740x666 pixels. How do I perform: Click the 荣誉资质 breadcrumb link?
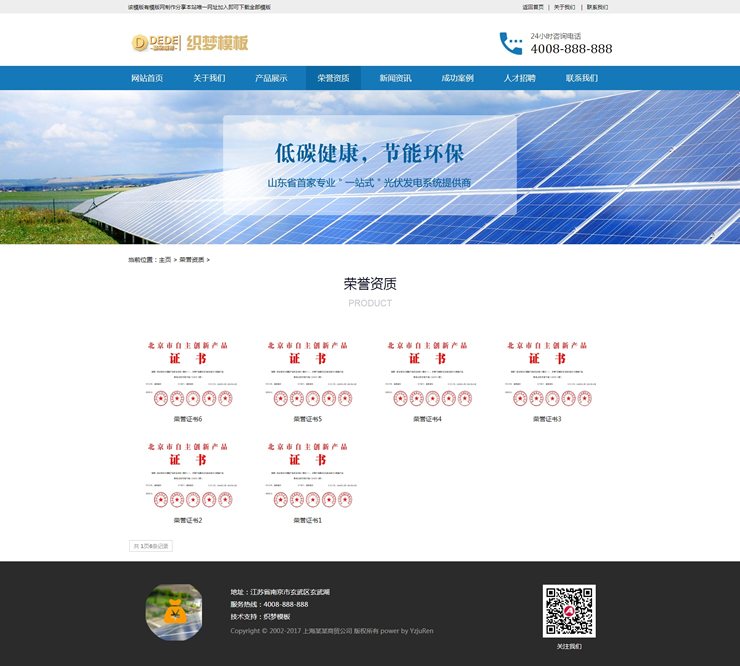pyautogui.click(x=191, y=259)
